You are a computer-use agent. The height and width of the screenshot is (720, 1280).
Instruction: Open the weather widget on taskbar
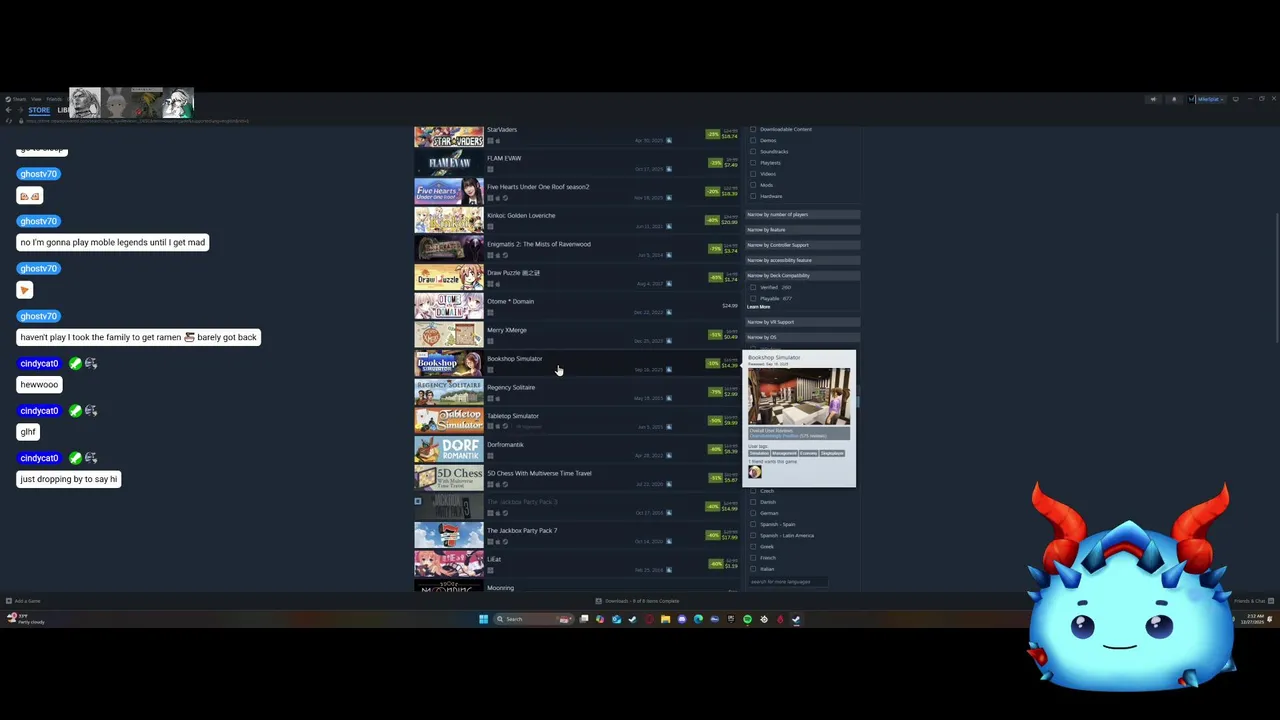tap(25, 619)
